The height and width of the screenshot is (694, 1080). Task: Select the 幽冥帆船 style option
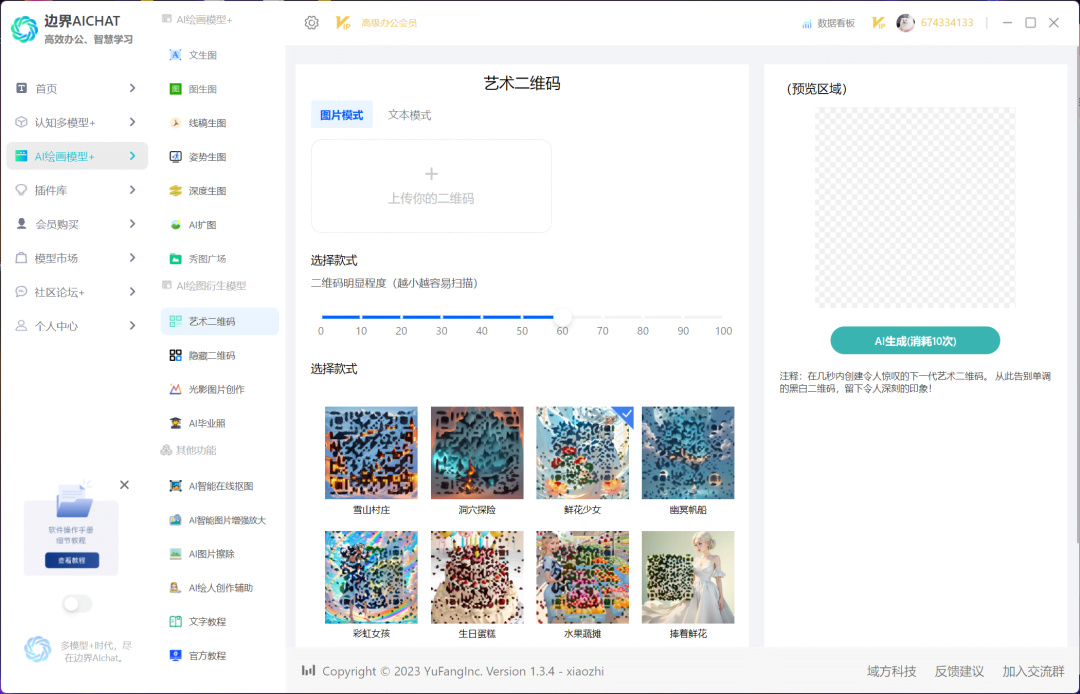(x=687, y=452)
